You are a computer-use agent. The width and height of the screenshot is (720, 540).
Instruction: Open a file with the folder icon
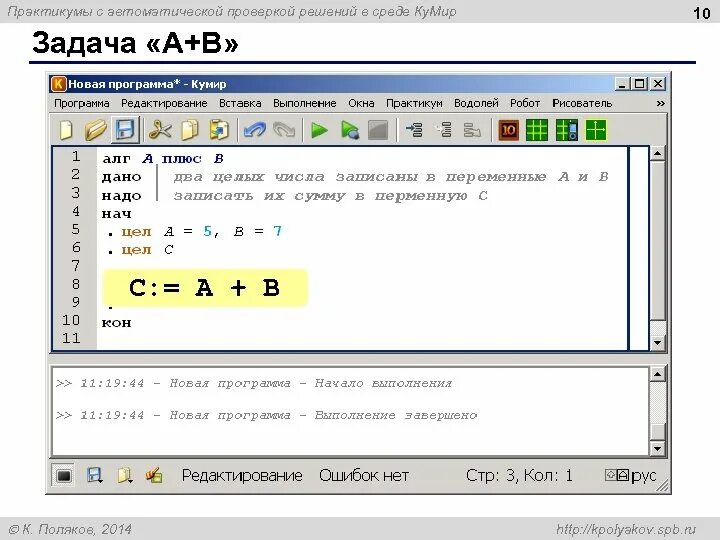point(96,130)
